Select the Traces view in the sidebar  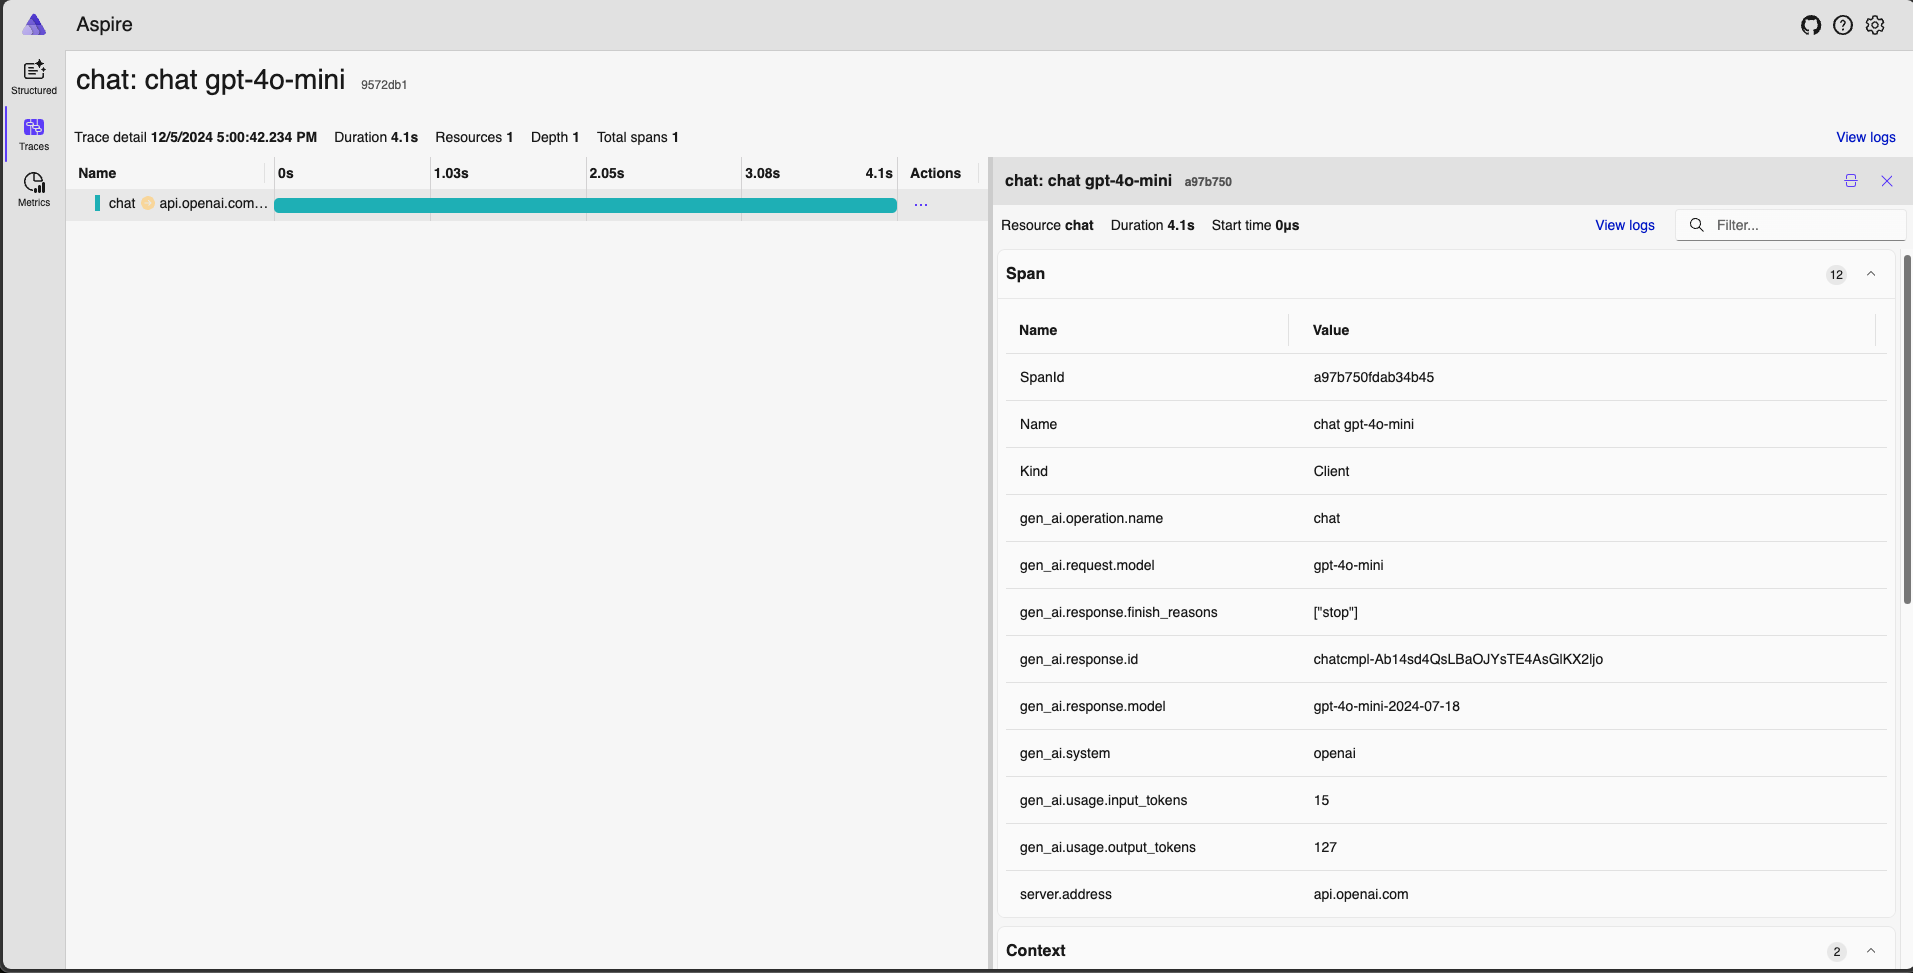[x=33, y=133]
